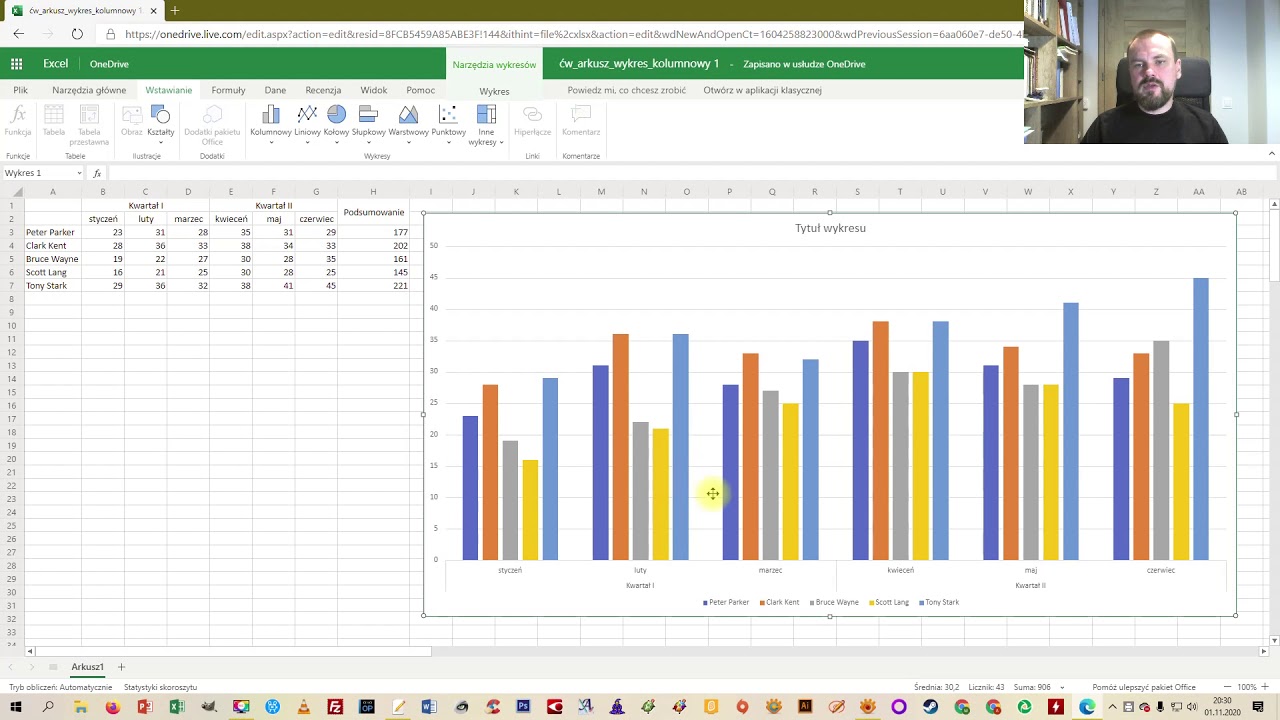Open Photoshop from the taskbar
Viewport: 1280px width, 720px height.
coord(523,707)
